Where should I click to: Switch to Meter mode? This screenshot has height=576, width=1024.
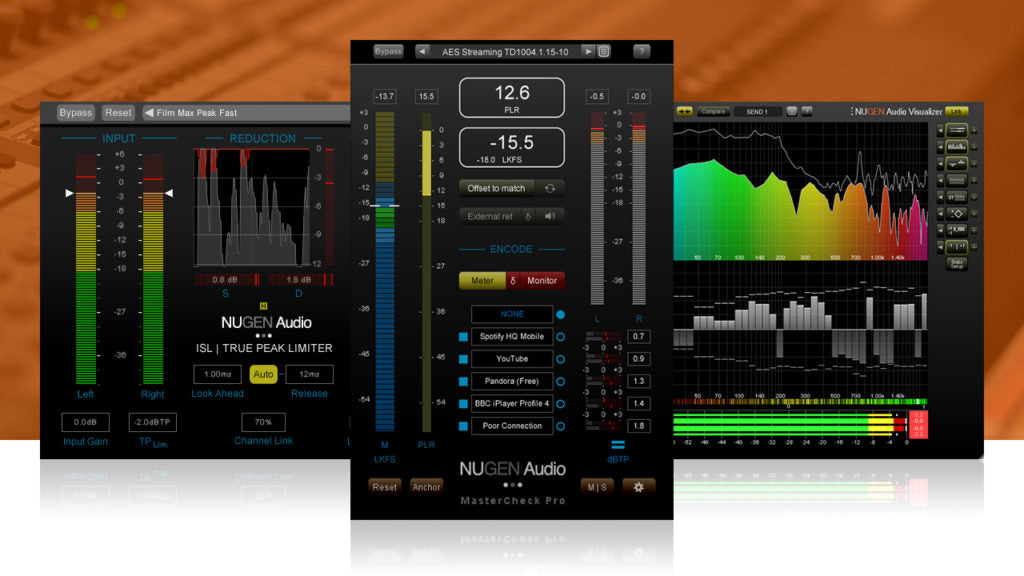(x=482, y=281)
